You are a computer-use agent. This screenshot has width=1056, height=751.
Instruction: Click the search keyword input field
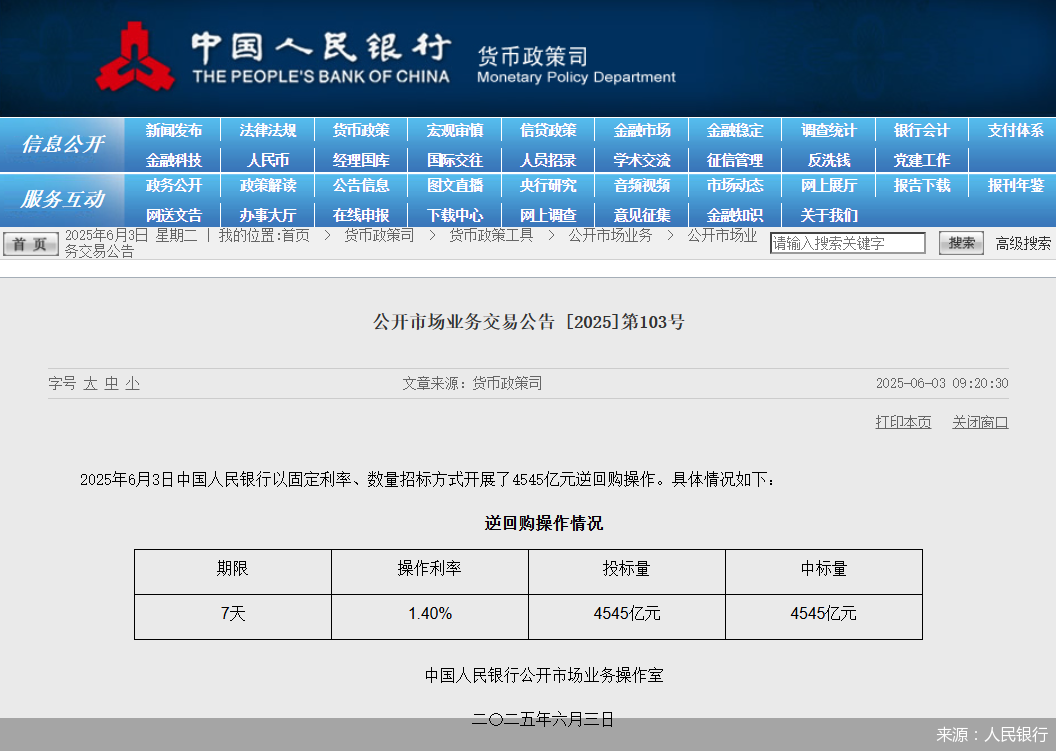click(847, 243)
